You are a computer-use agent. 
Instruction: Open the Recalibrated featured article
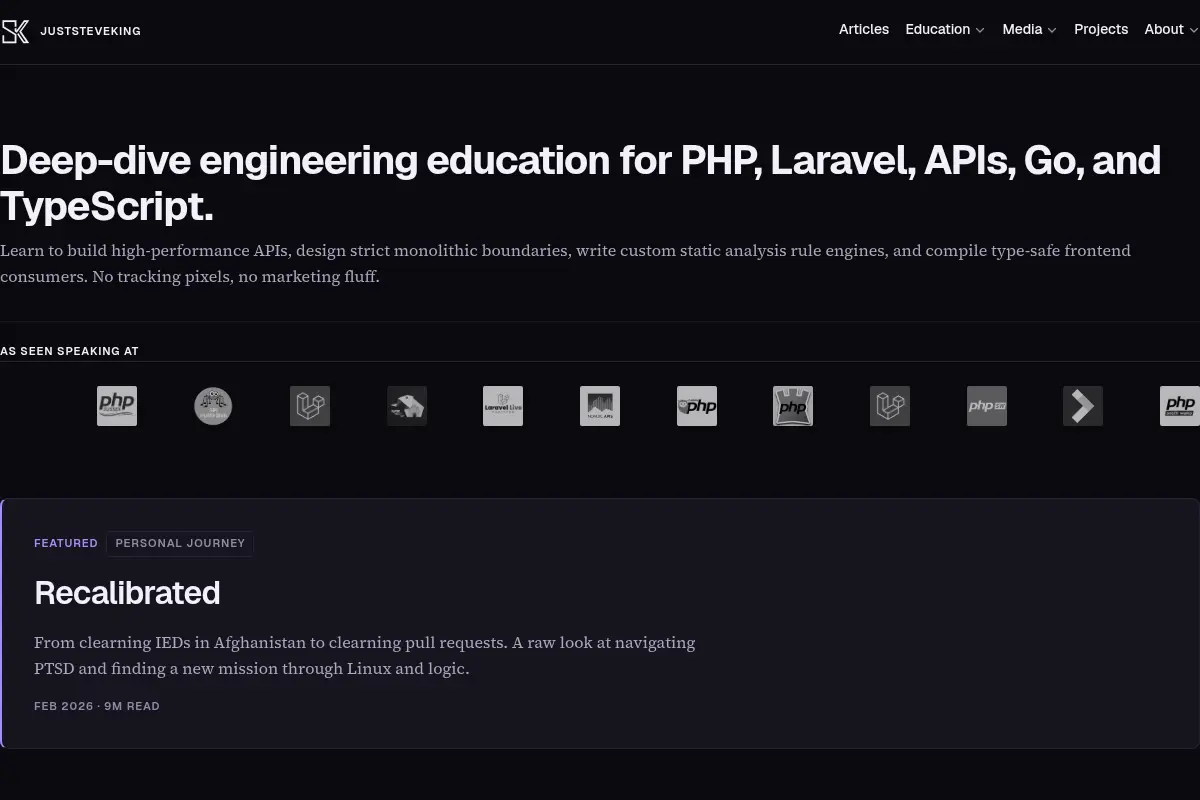click(127, 593)
